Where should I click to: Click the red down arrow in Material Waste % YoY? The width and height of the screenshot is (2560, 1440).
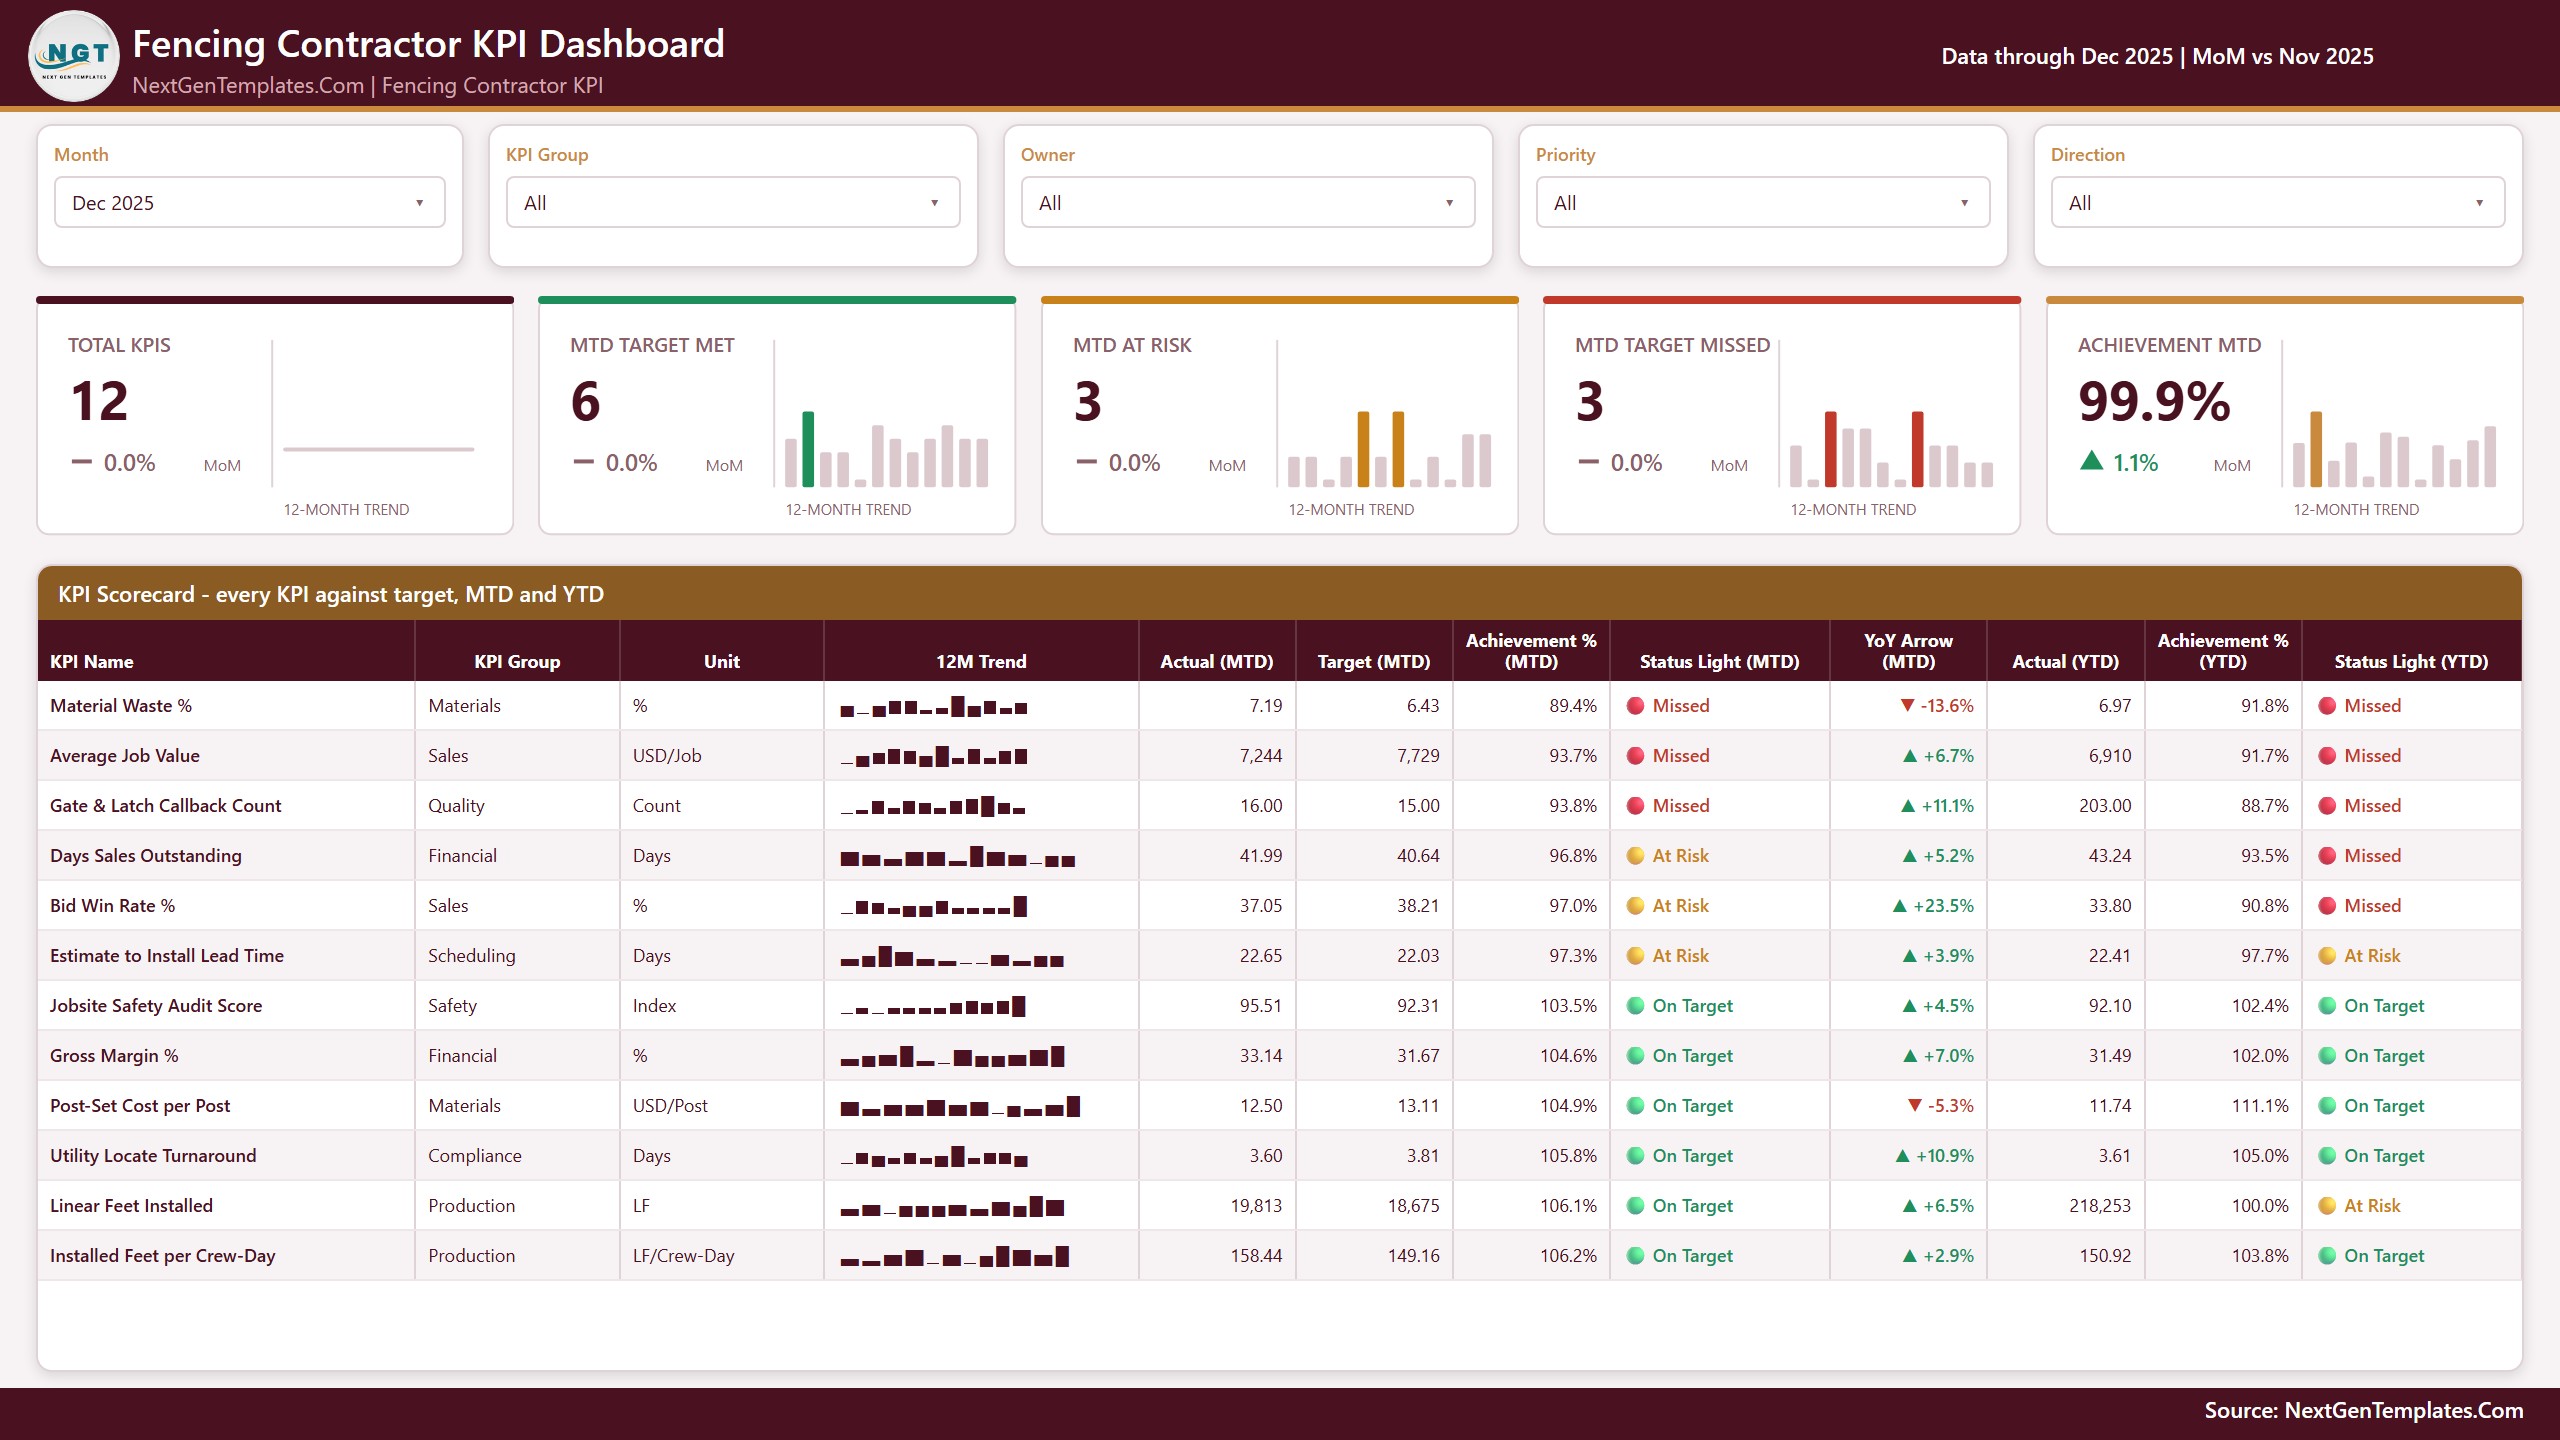click(x=1907, y=706)
